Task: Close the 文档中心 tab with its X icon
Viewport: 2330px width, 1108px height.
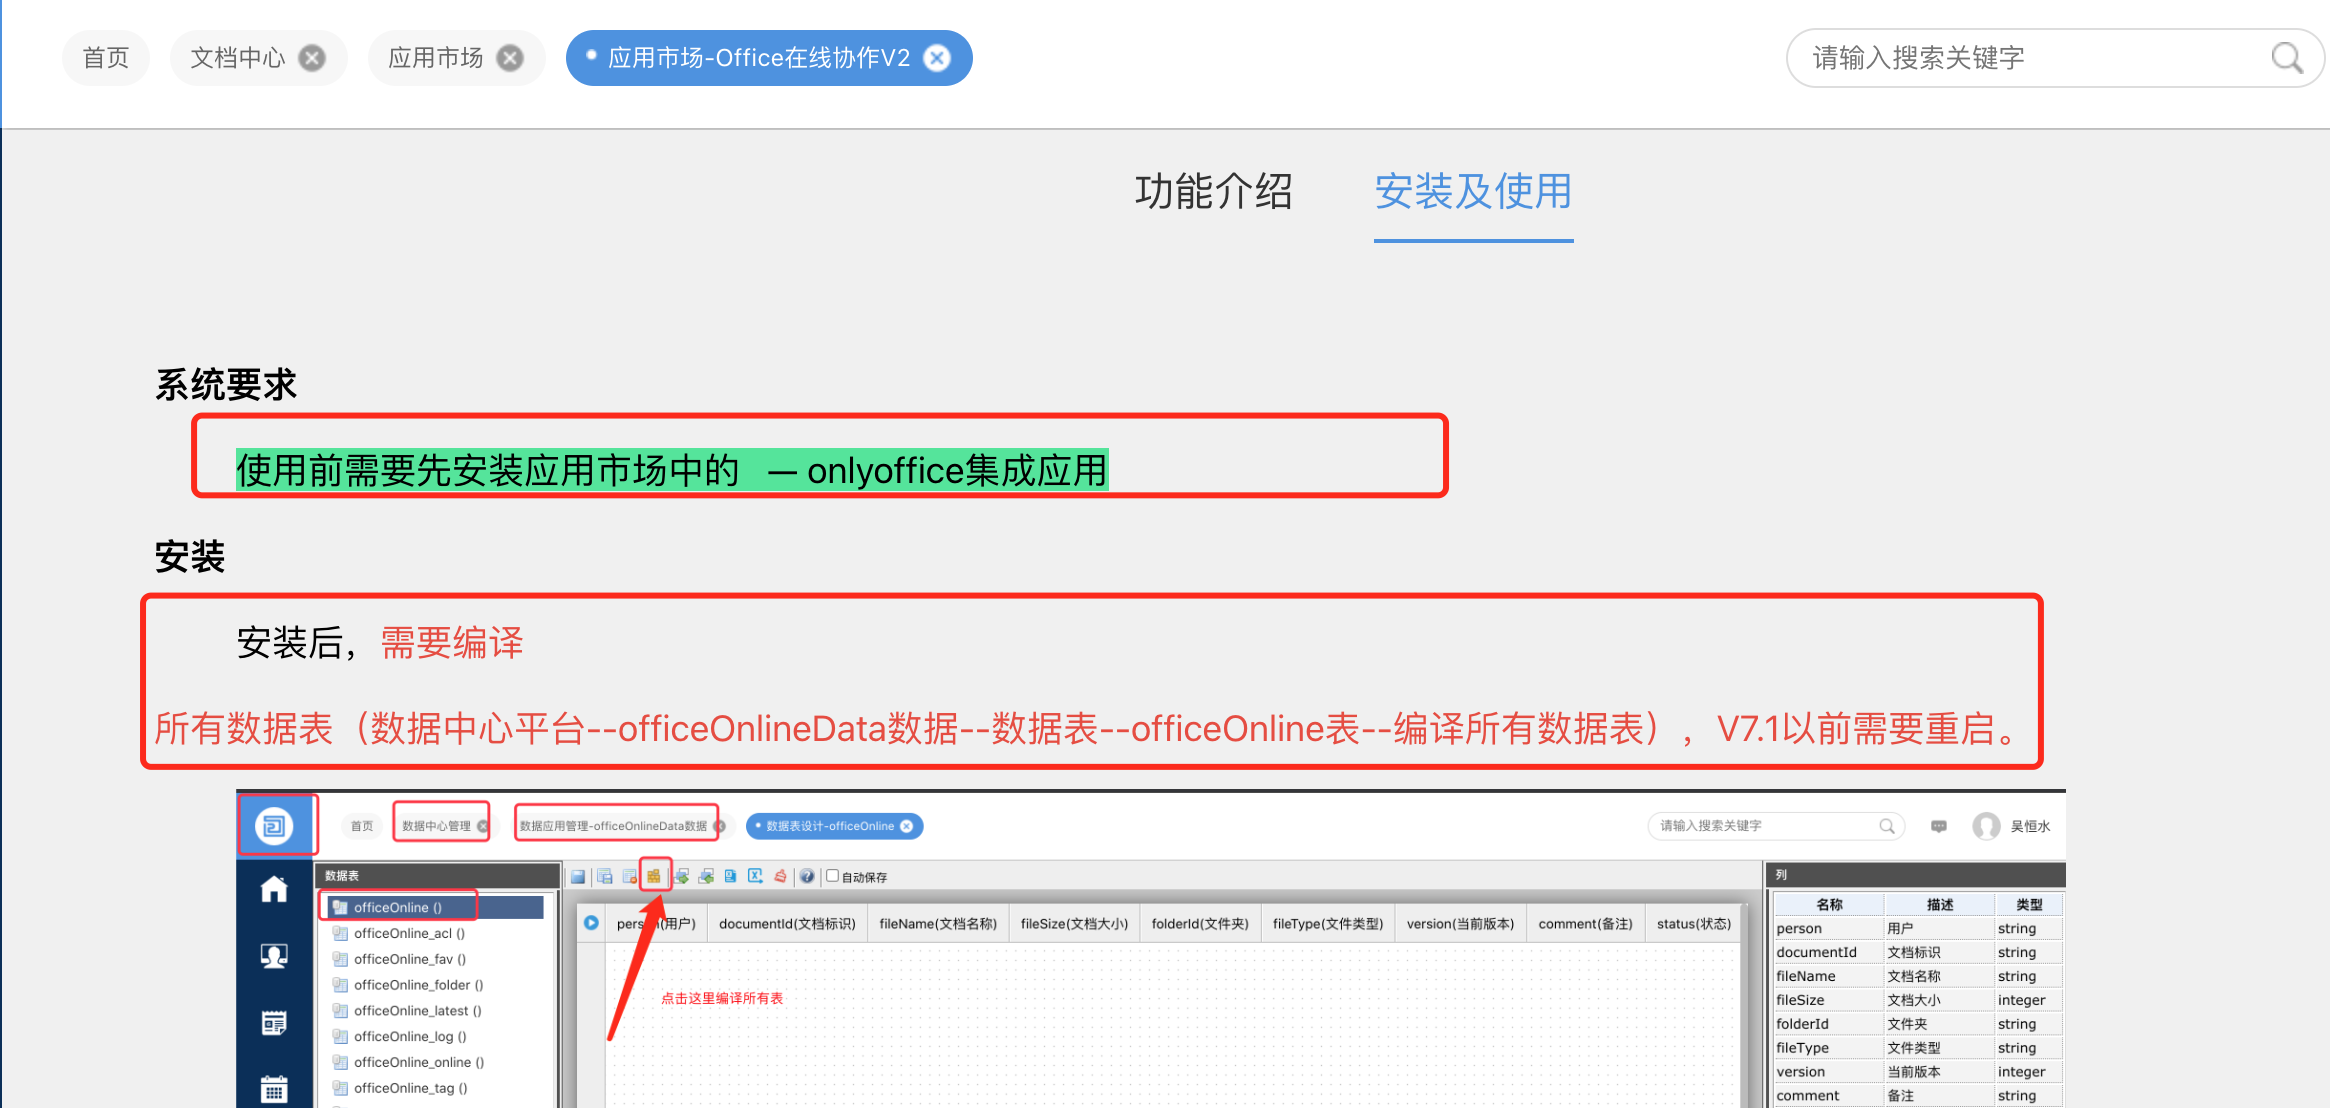Action: [x=312, y=58]
